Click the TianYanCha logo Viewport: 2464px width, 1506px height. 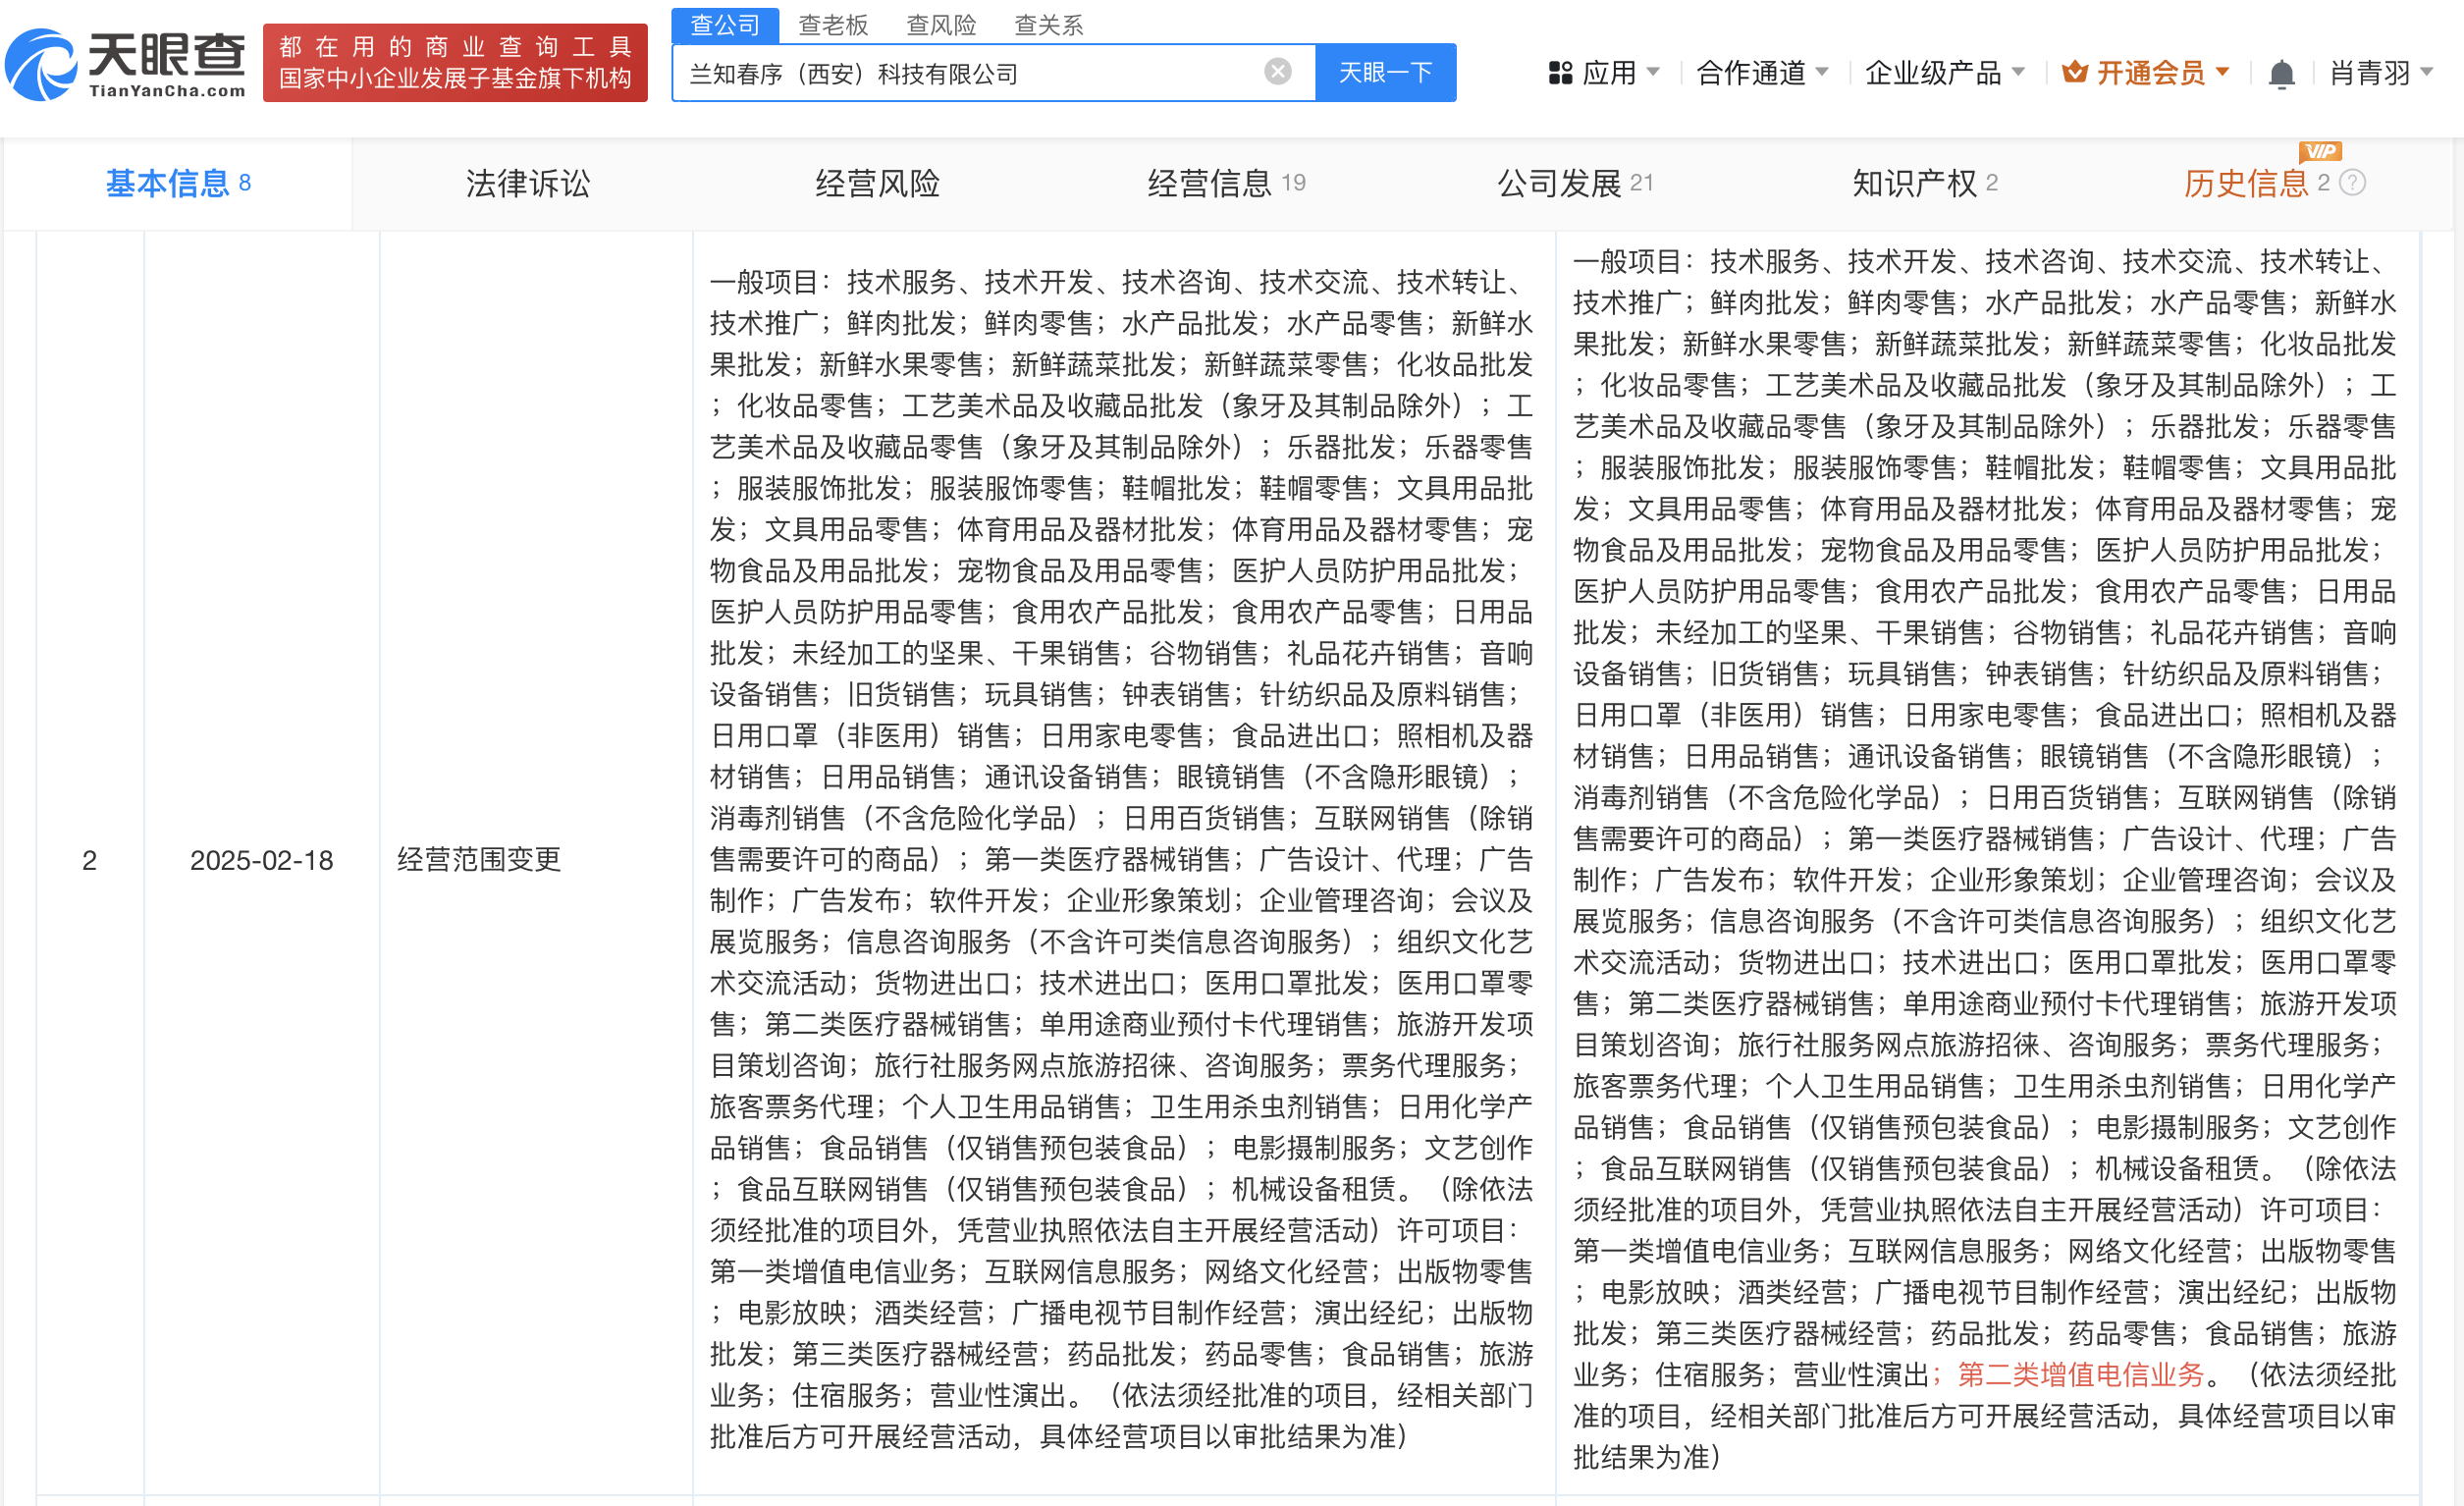(x=126, y=64)
